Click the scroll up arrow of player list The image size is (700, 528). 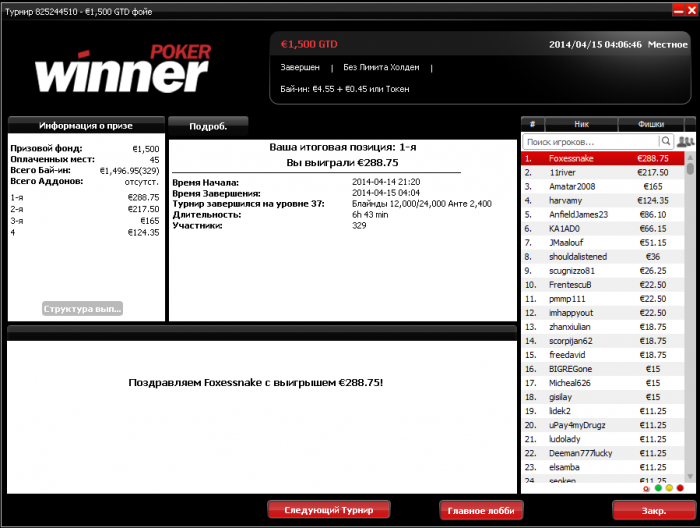click(690, 157)
